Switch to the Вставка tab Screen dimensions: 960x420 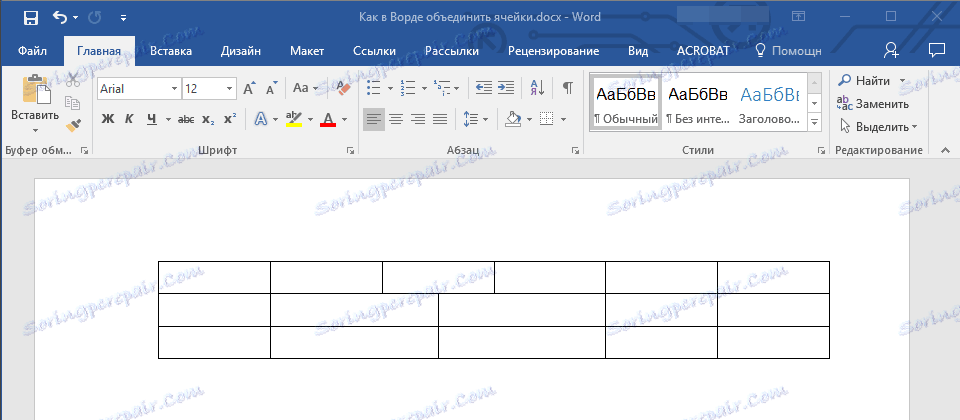pyautogui.click(x=171, y=51)
